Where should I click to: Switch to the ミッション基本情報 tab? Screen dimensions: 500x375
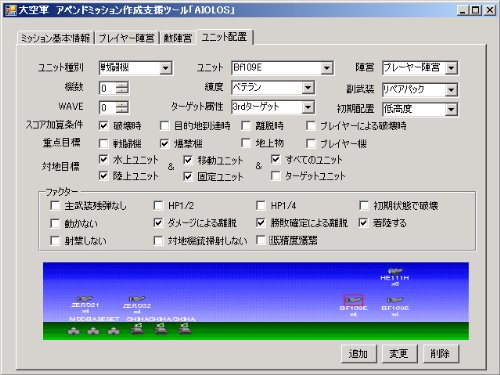tap(56, 38)
